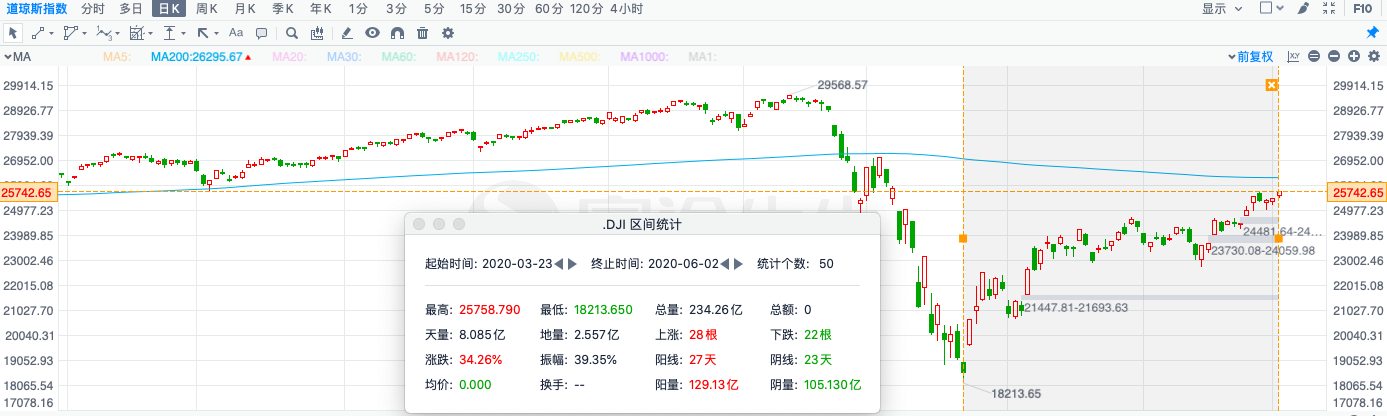Click the pencil edit drawings icon

click(346, 33)
